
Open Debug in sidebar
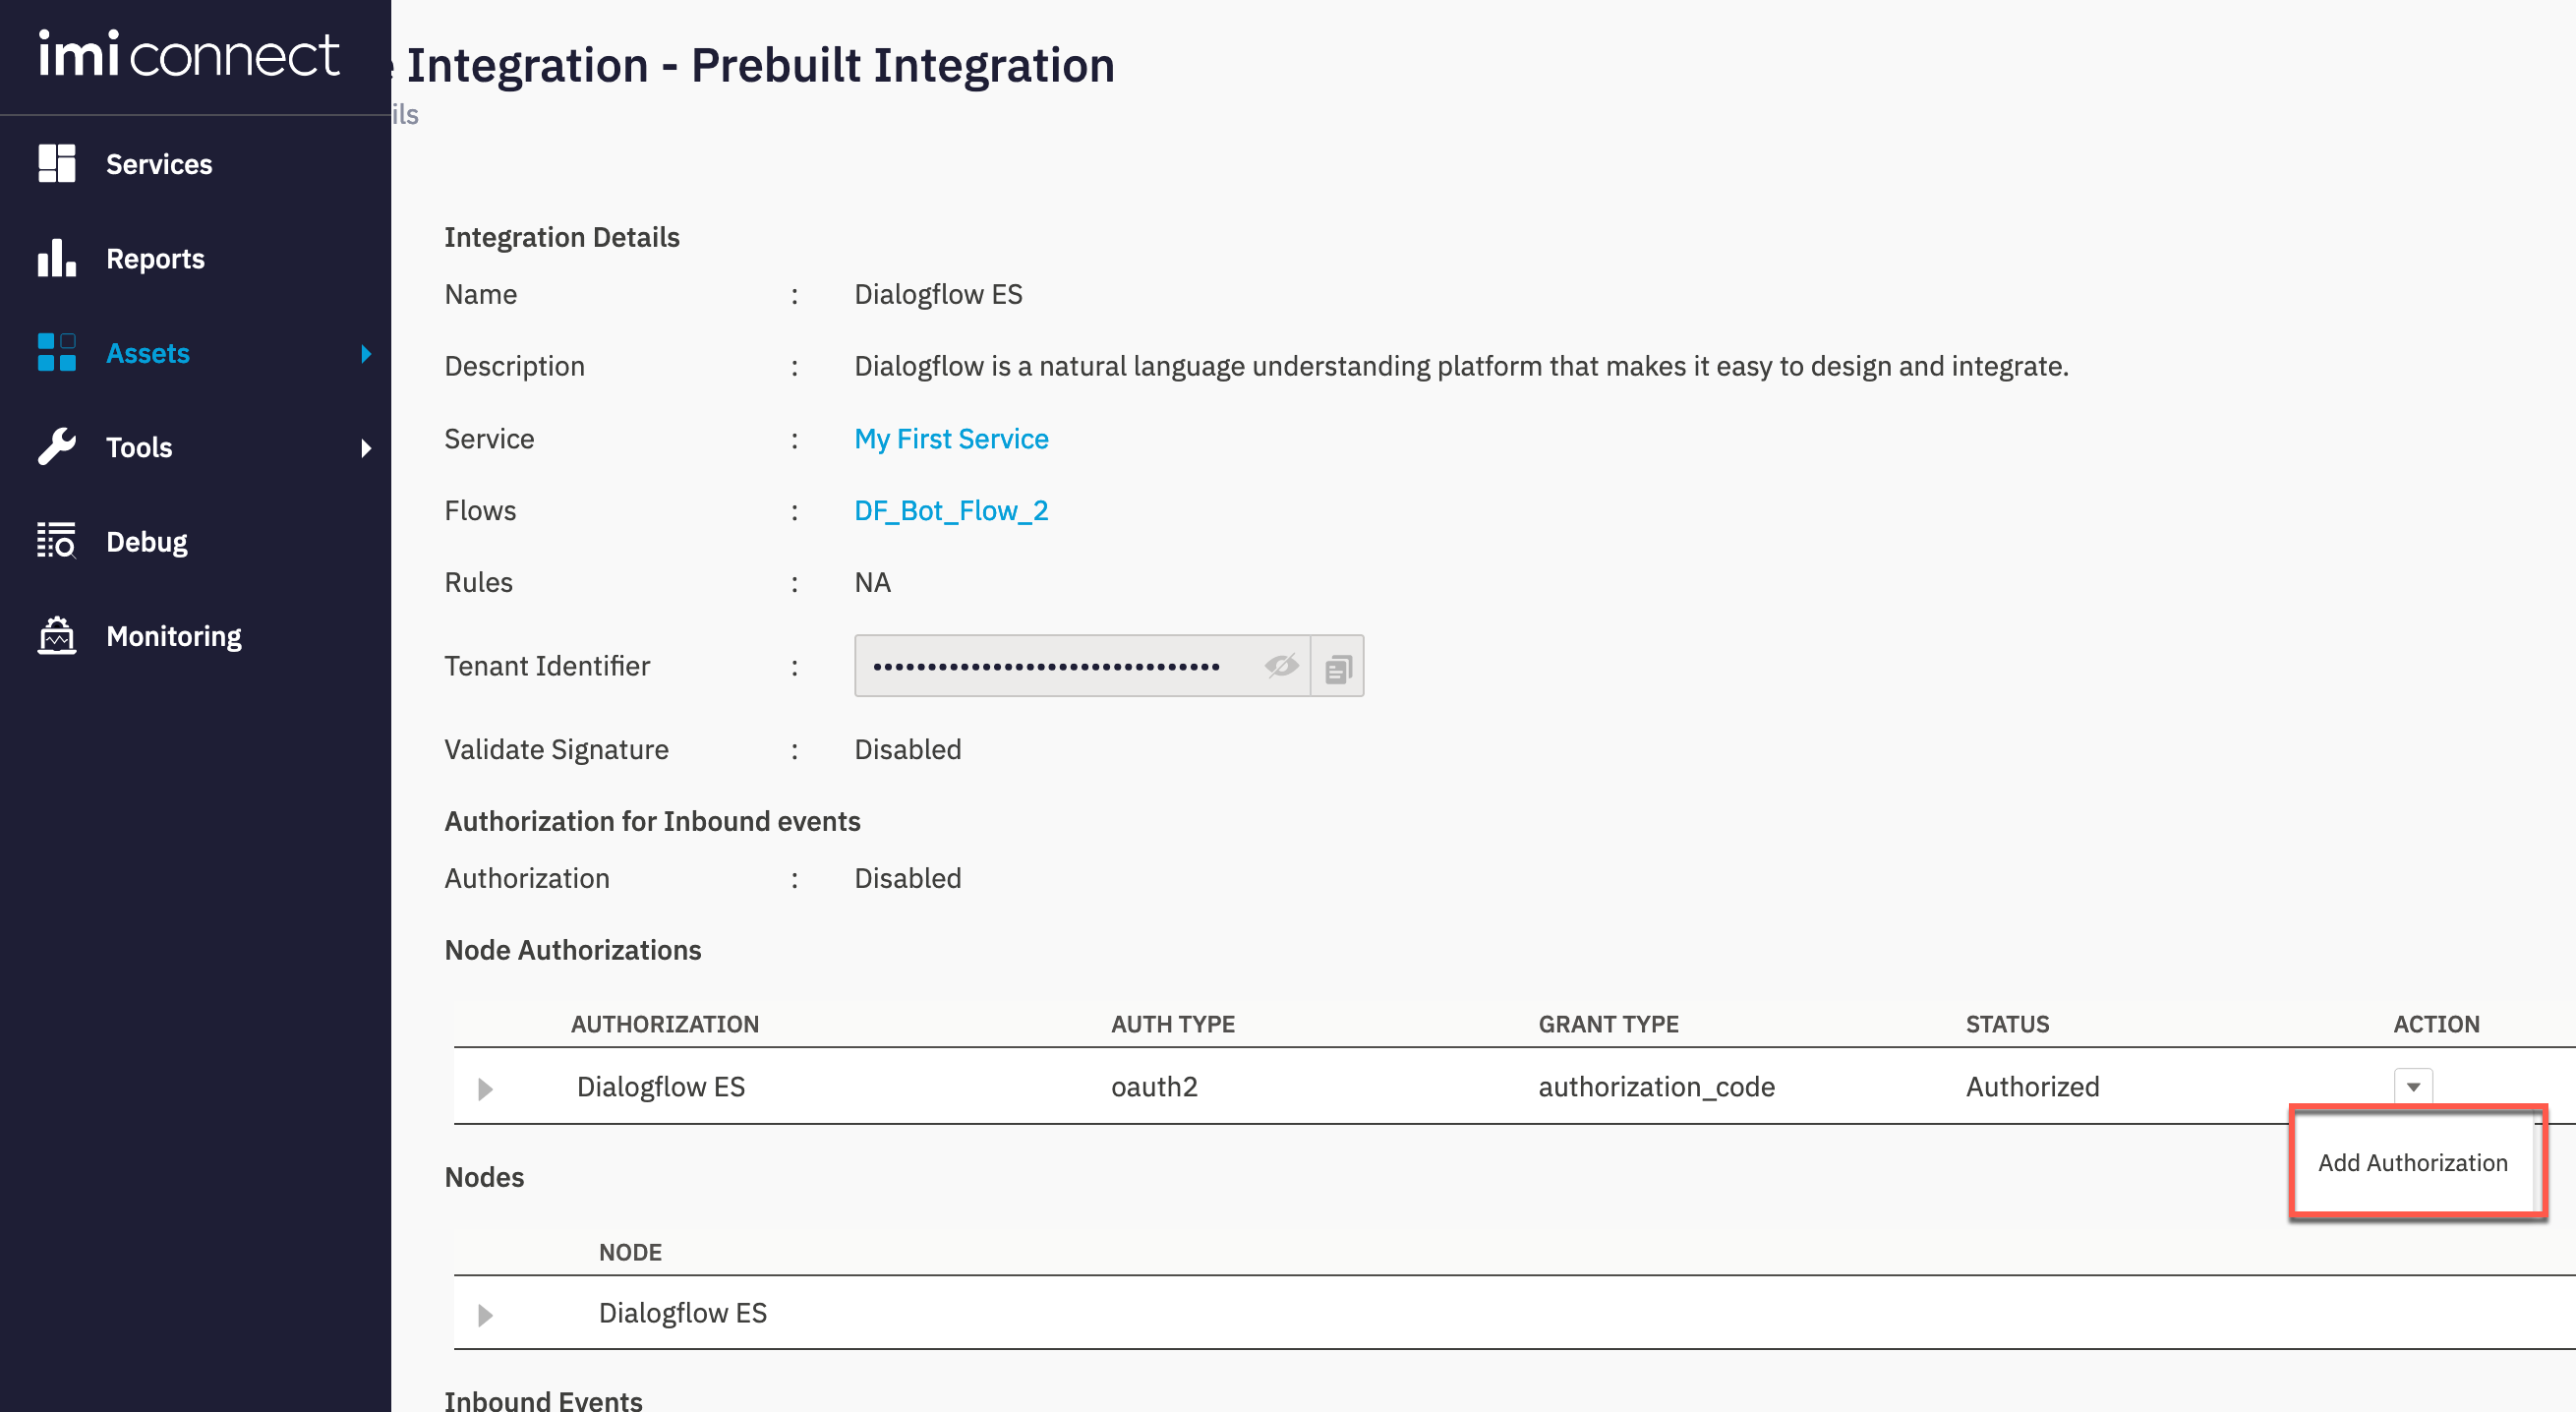[x=147, y=541]
